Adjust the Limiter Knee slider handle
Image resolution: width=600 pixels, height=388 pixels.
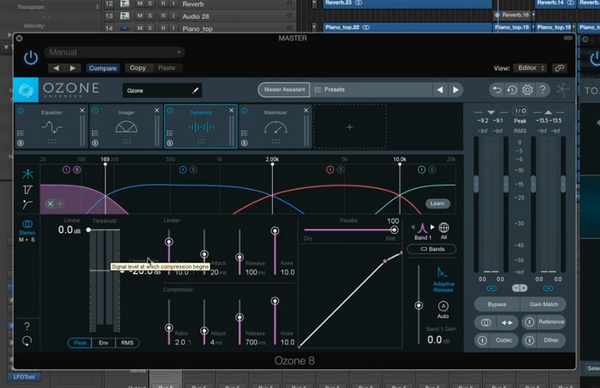275,231
